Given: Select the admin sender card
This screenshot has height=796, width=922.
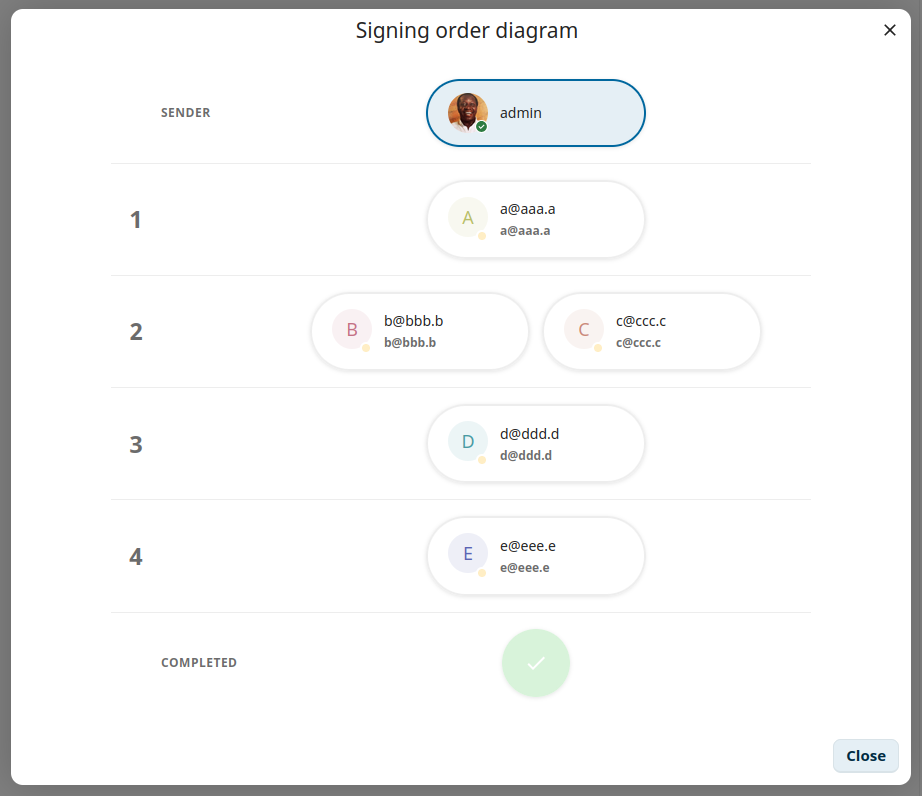Looking at the screenshot, I should [x=536, y=112].
